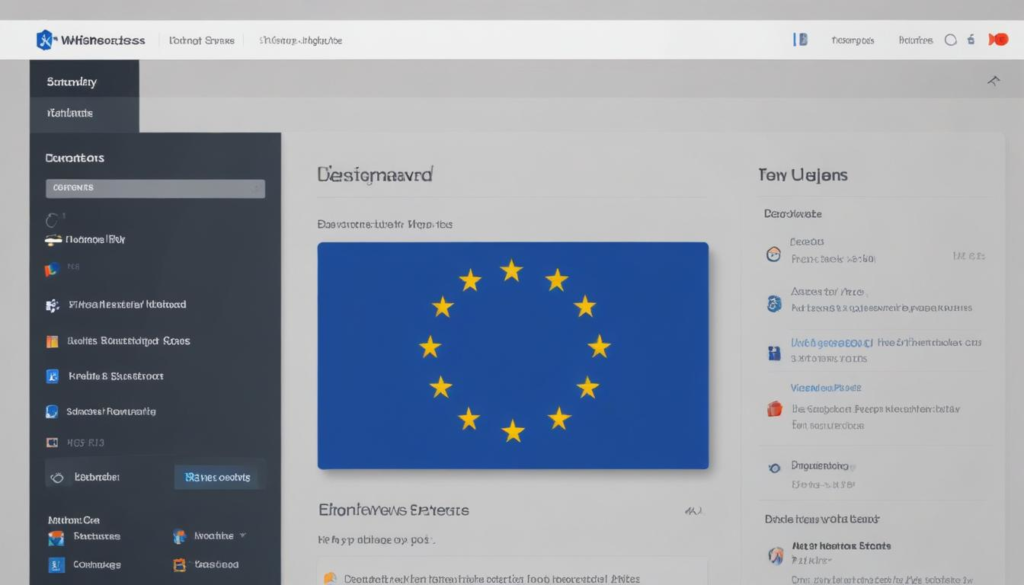Select the dimmed "NGF R13" sidebar entry
Image resolution: width=1024 pixels, height=585 pixels.
(x=85, y=443)
